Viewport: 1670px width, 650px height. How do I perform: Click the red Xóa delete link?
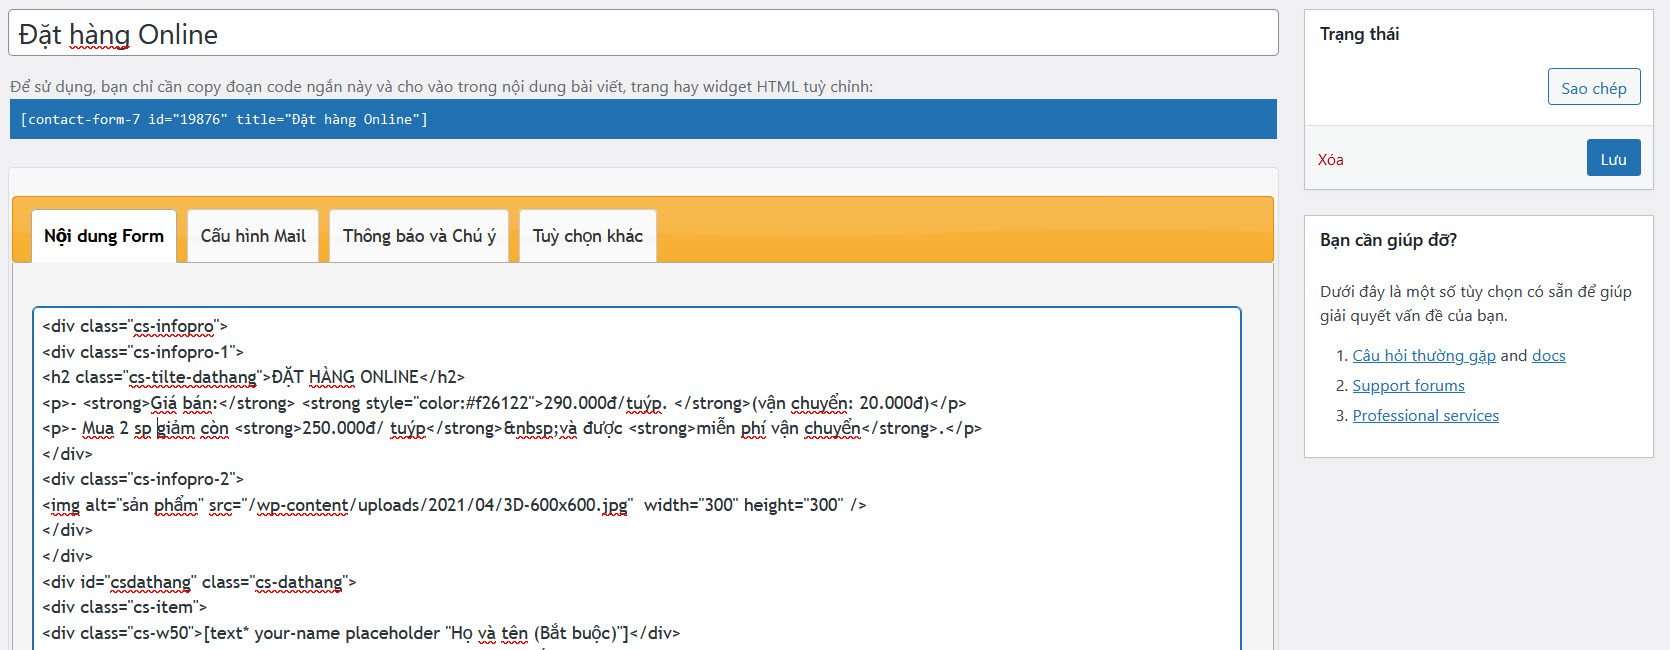pyautogui.click(x=1330, y=160)
